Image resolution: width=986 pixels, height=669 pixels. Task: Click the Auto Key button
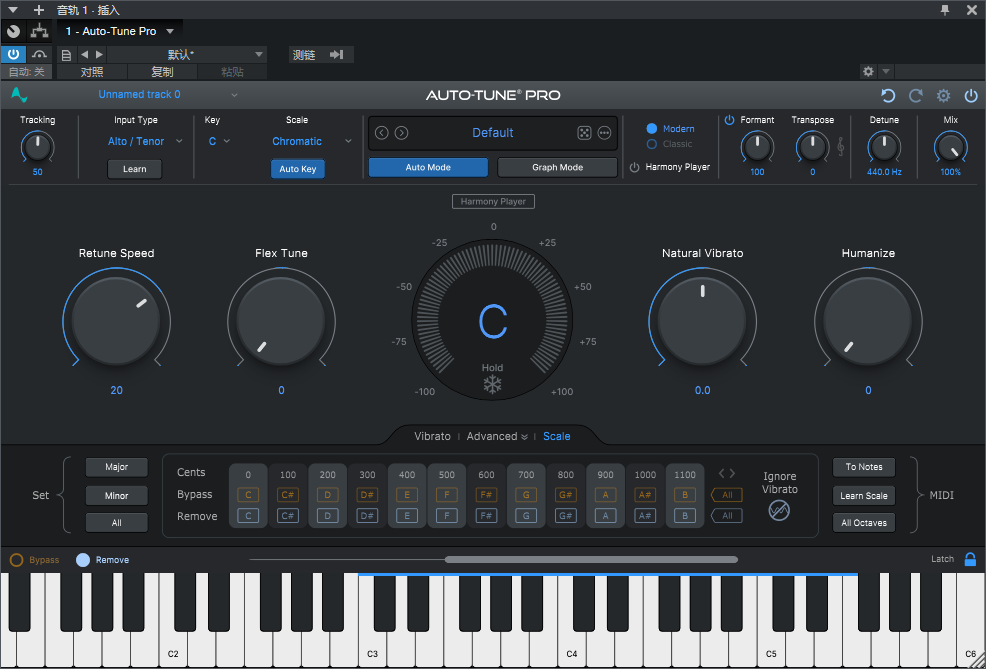(298, 169)
